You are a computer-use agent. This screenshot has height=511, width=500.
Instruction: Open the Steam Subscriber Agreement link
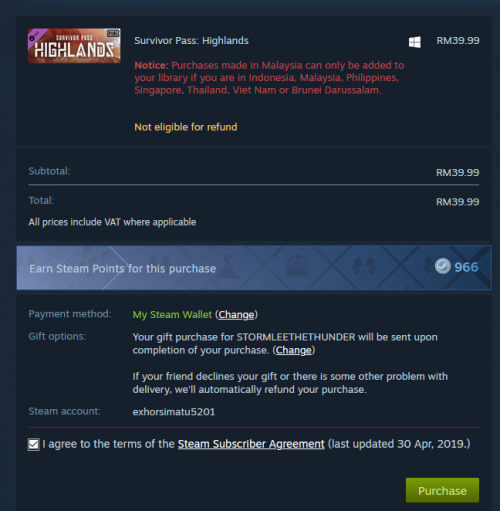[x=251, y=444]
